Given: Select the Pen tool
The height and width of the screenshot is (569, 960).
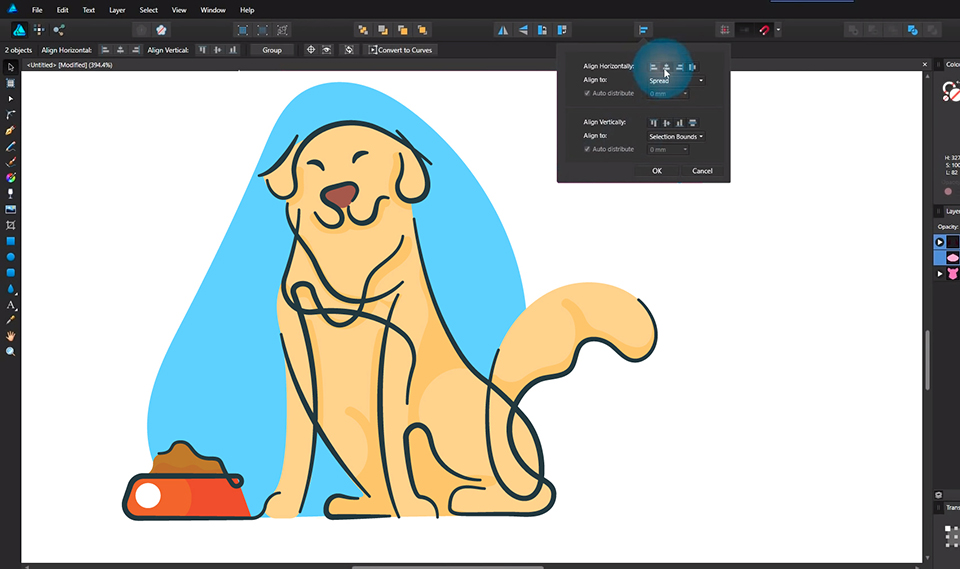Looking at the screenshot, I should pyautogui.click(x=10, y=130).
